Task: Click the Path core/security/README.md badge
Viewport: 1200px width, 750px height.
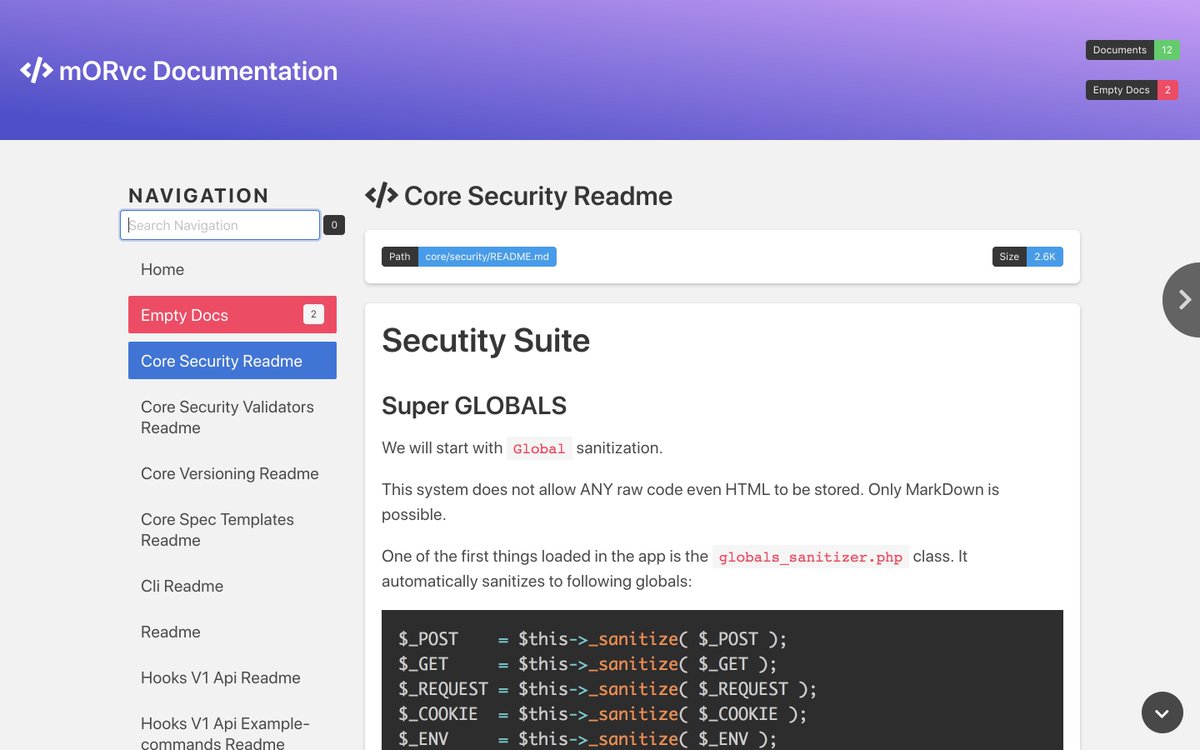Action: (x=469, y=257)
